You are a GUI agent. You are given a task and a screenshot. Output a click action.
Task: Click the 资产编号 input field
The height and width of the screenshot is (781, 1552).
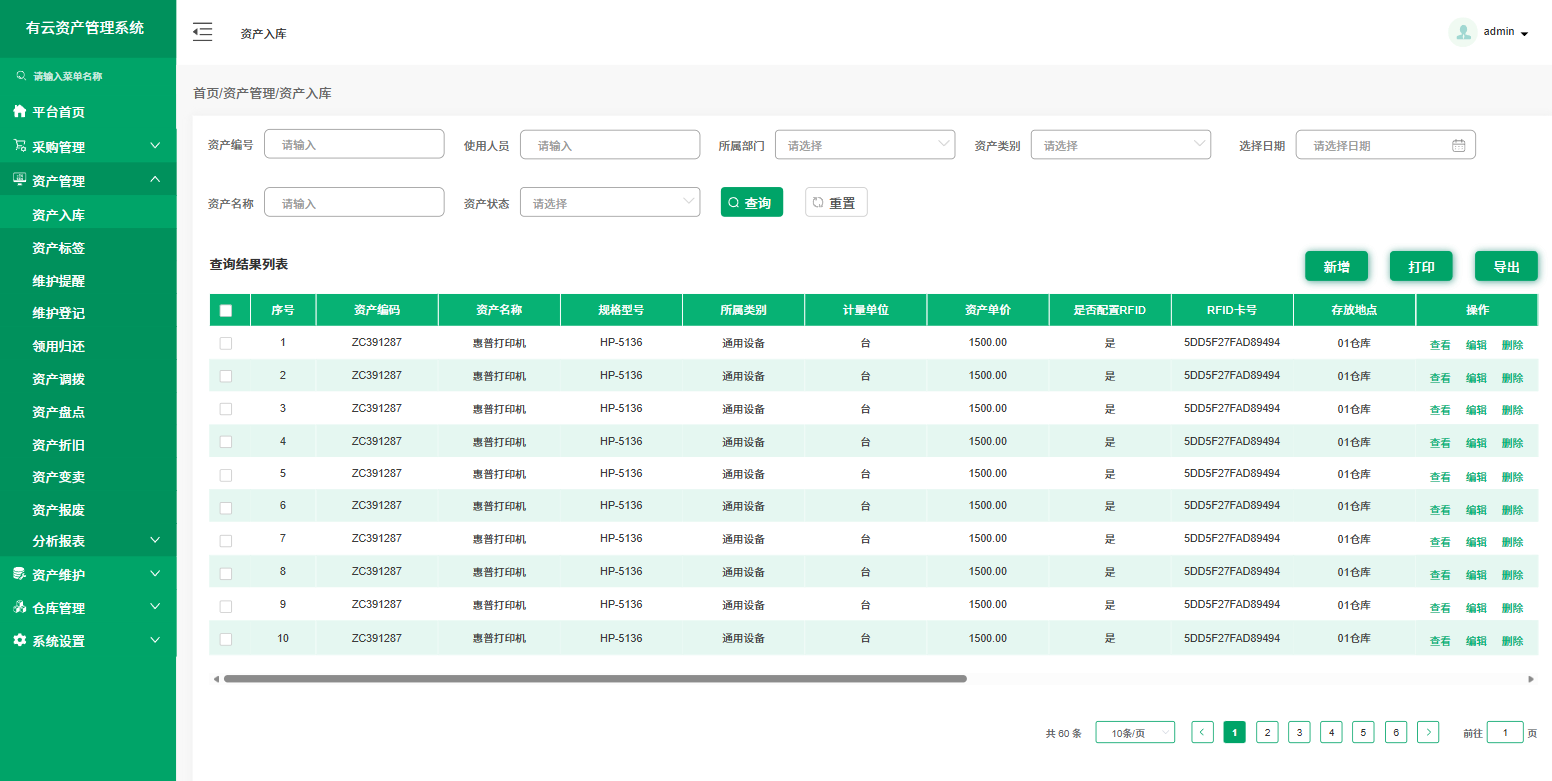coord(354,145)
